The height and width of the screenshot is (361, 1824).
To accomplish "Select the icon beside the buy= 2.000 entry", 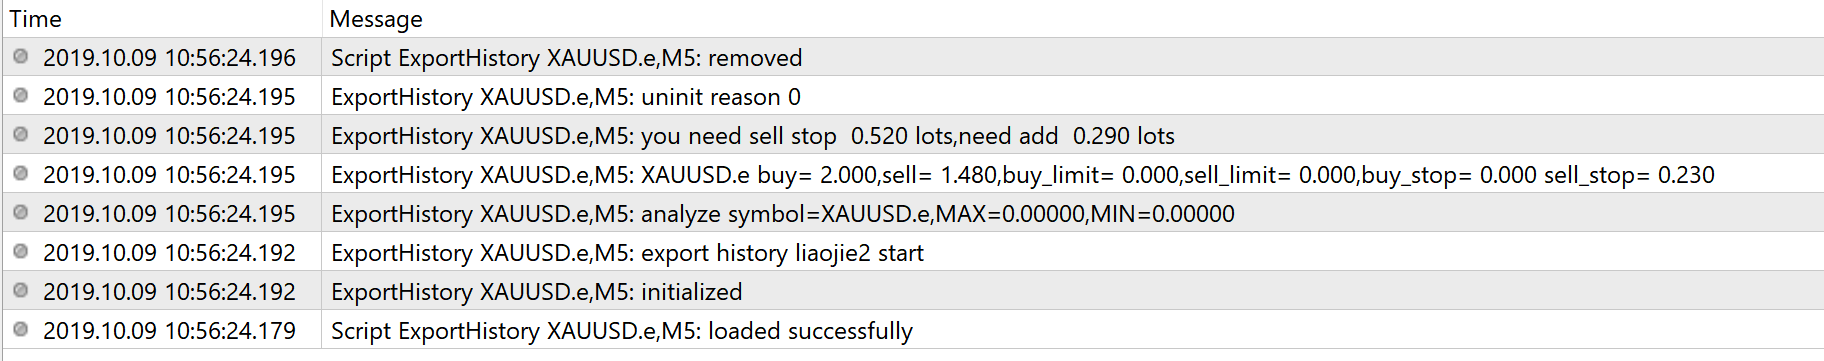I will [20, 173].
